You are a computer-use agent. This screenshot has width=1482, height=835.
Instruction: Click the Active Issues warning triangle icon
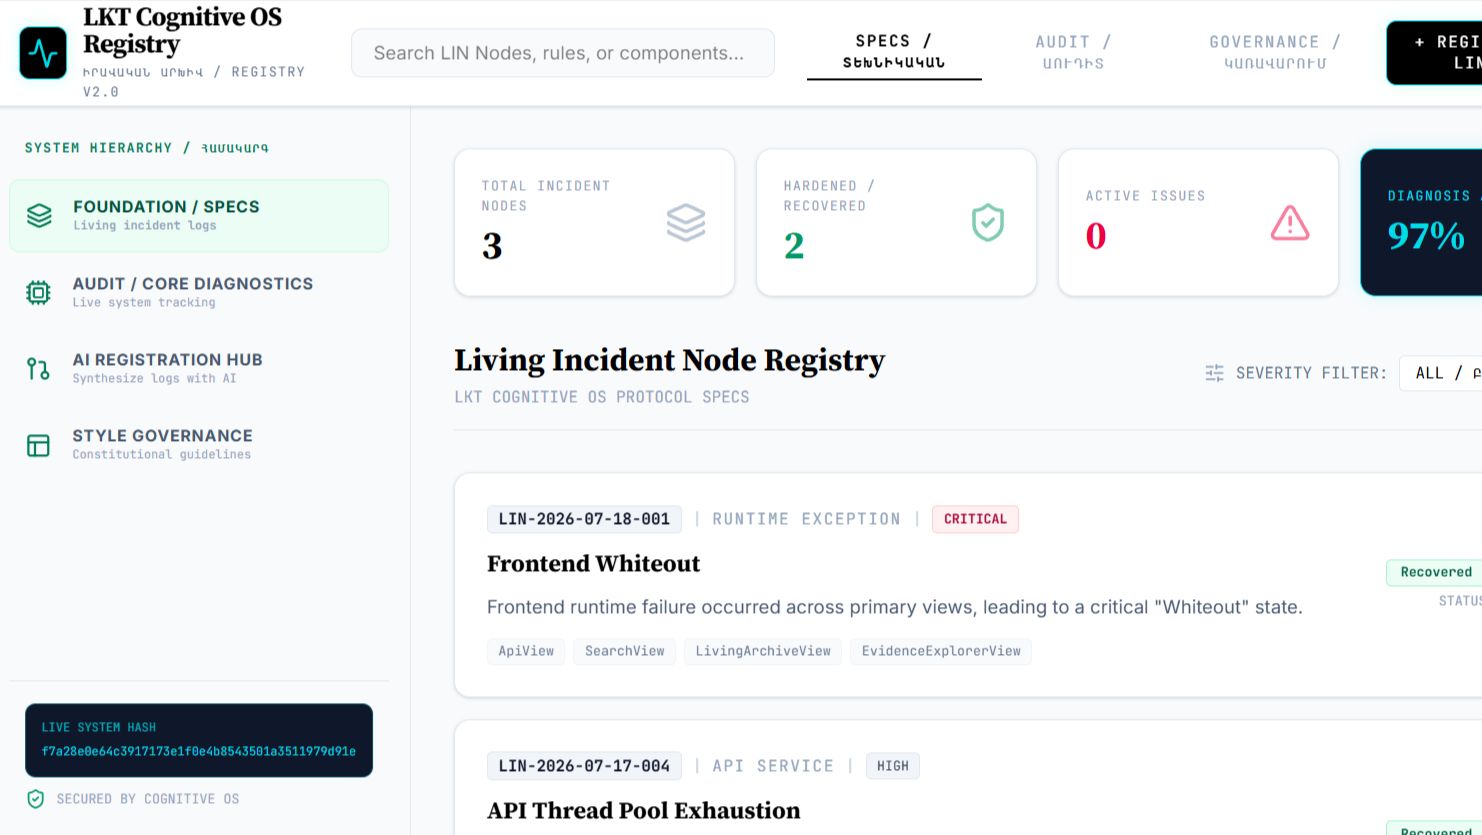click(1290, 223)
